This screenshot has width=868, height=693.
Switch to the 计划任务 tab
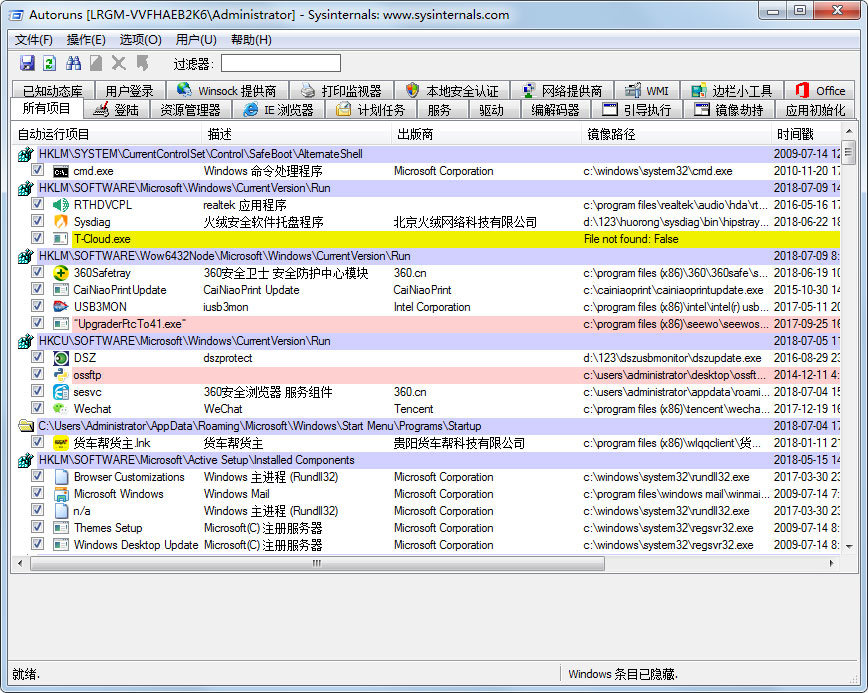[371, 110]
